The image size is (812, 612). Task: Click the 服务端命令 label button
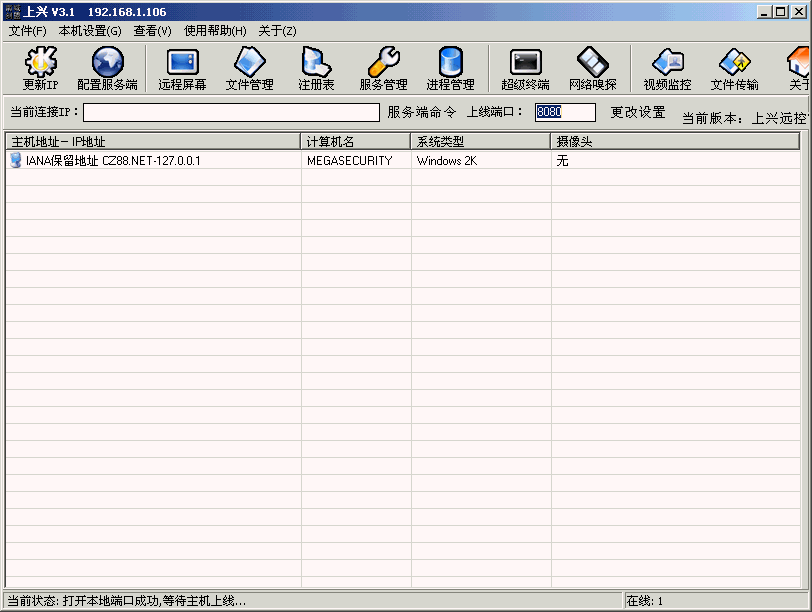click(x=422, y=113)
